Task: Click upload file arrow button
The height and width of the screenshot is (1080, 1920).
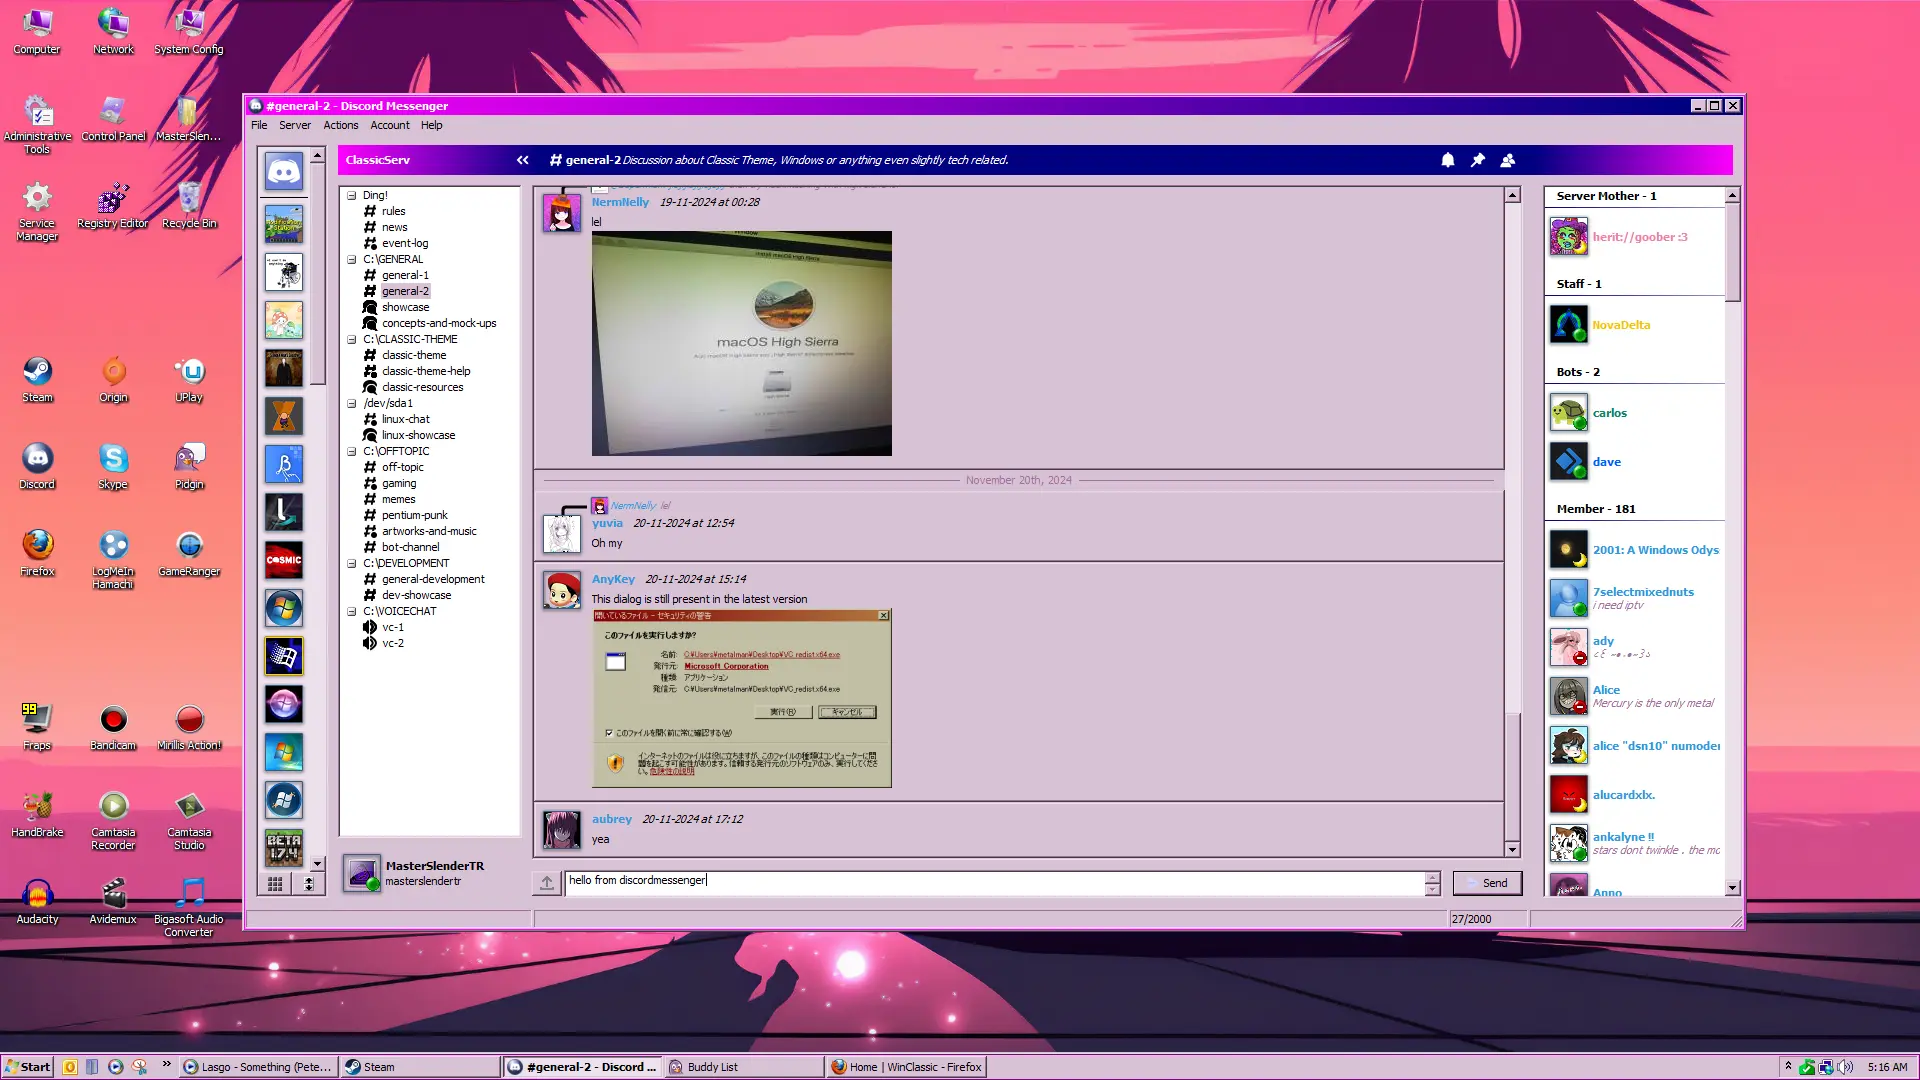Action: pos(547,883)
